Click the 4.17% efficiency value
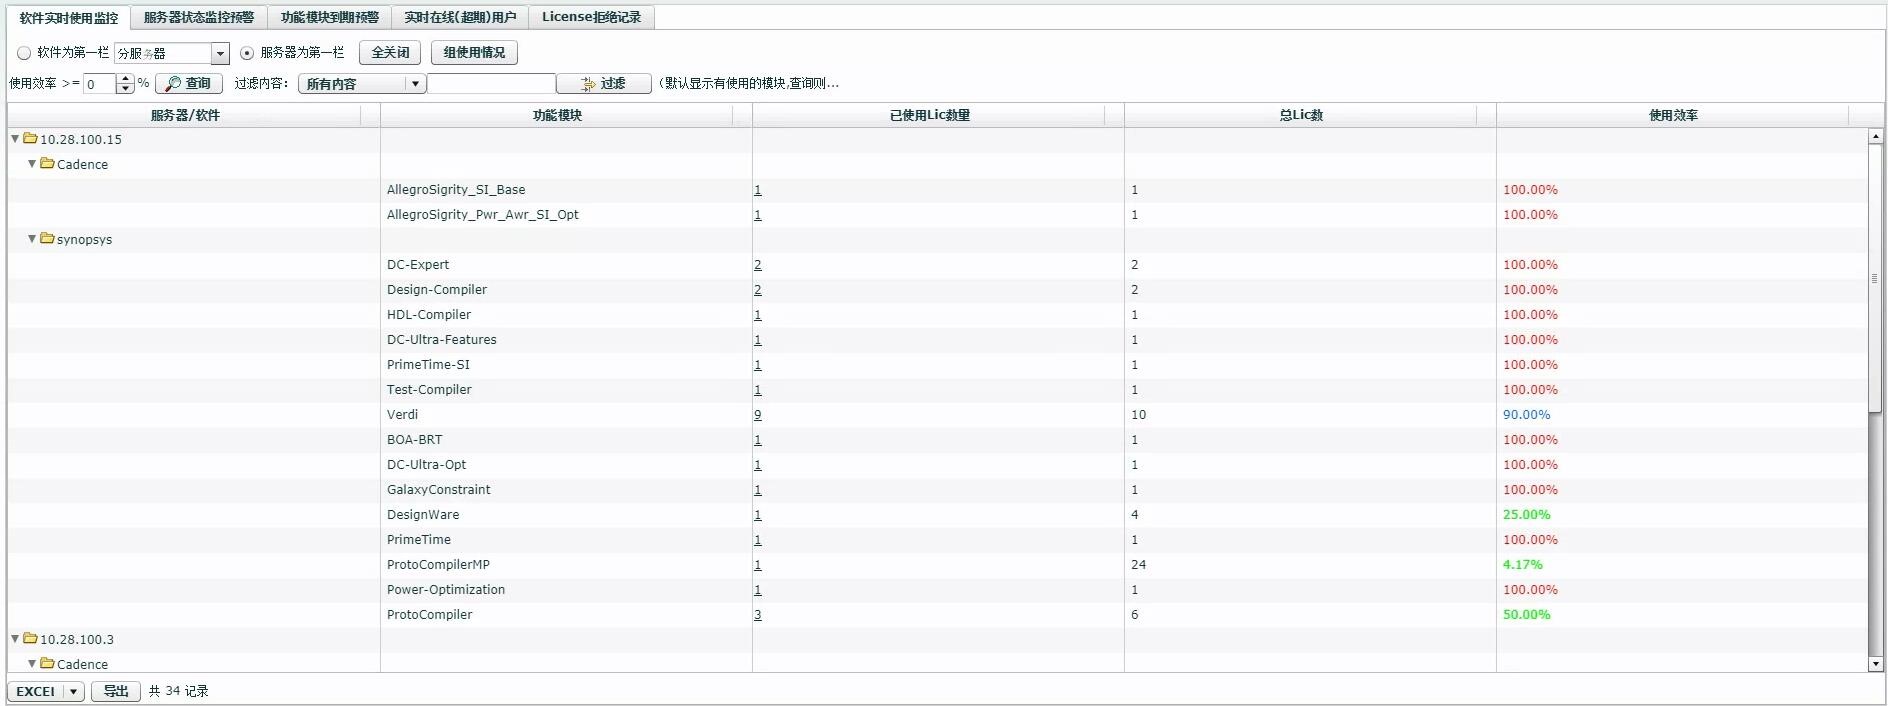 (1522, 565)
